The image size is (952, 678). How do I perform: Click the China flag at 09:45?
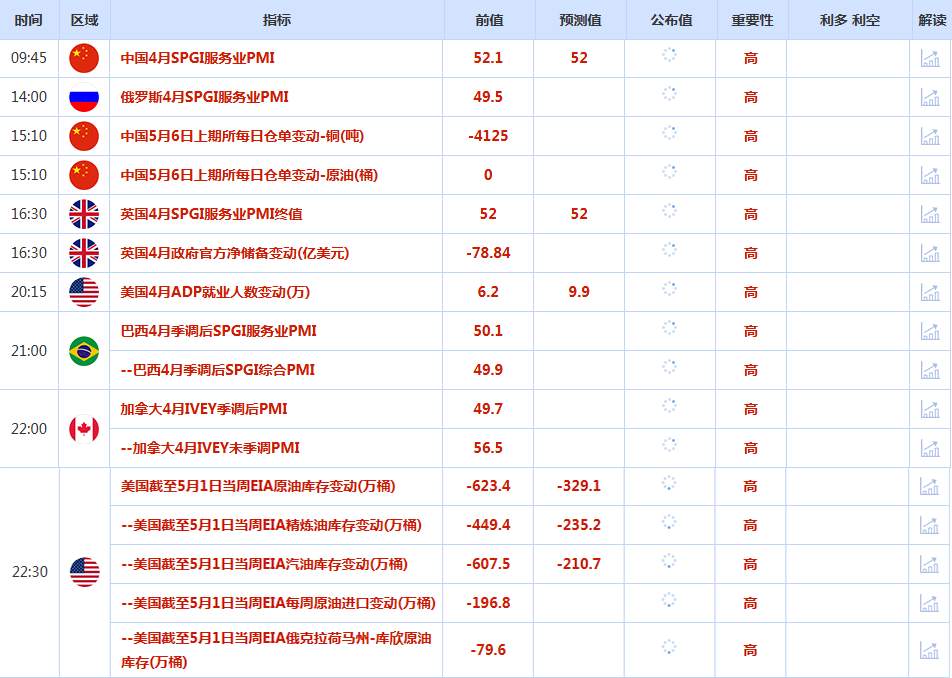click(x=84, y=58)
